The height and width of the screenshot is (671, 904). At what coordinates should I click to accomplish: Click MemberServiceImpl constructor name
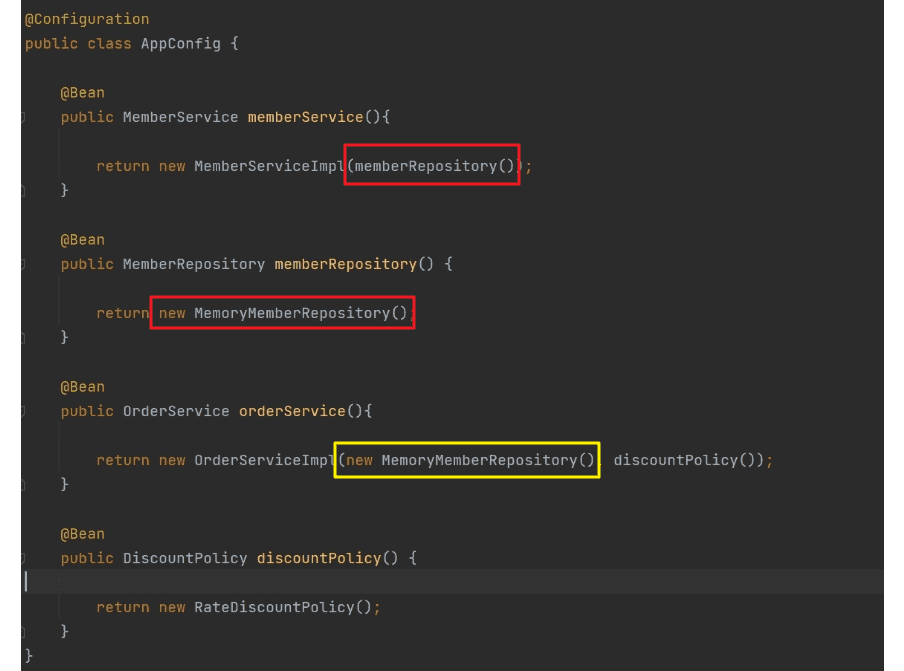click(x=269, y=166)
